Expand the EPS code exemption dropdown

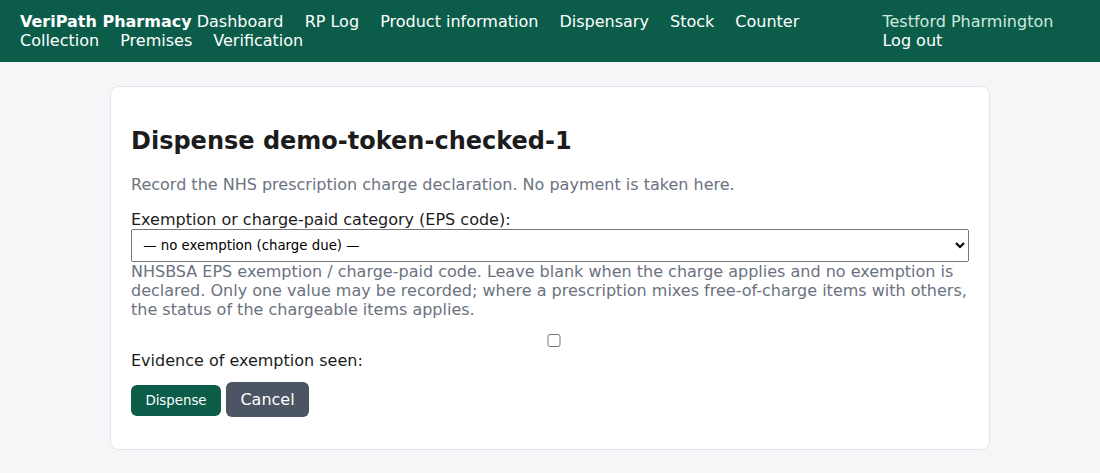tap(550, 246)
